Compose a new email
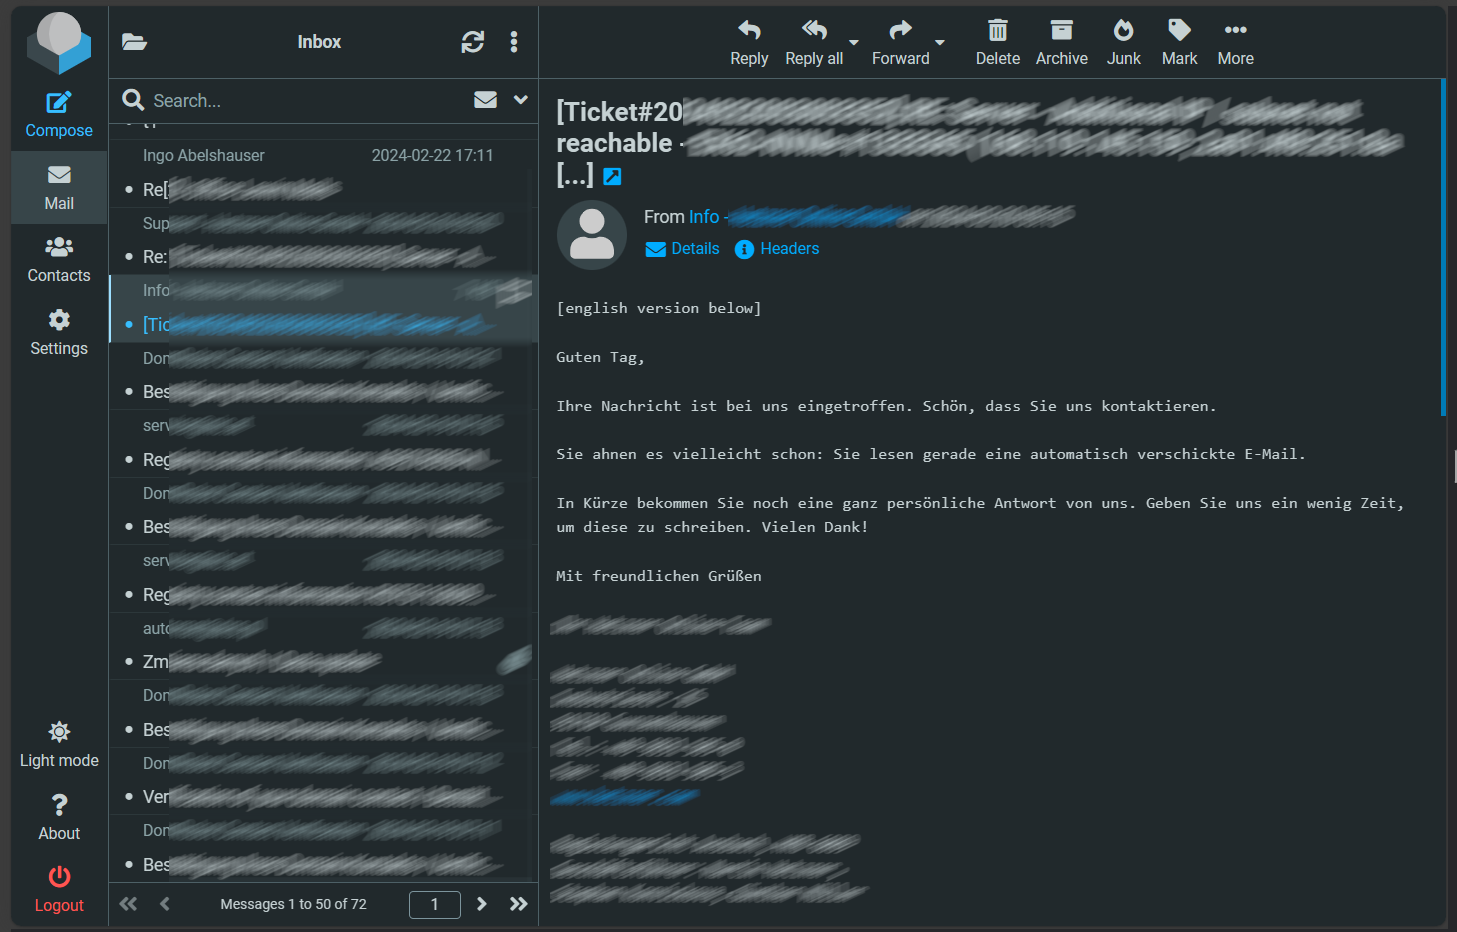Screen dimensions: 1457x932 (59, 115)
